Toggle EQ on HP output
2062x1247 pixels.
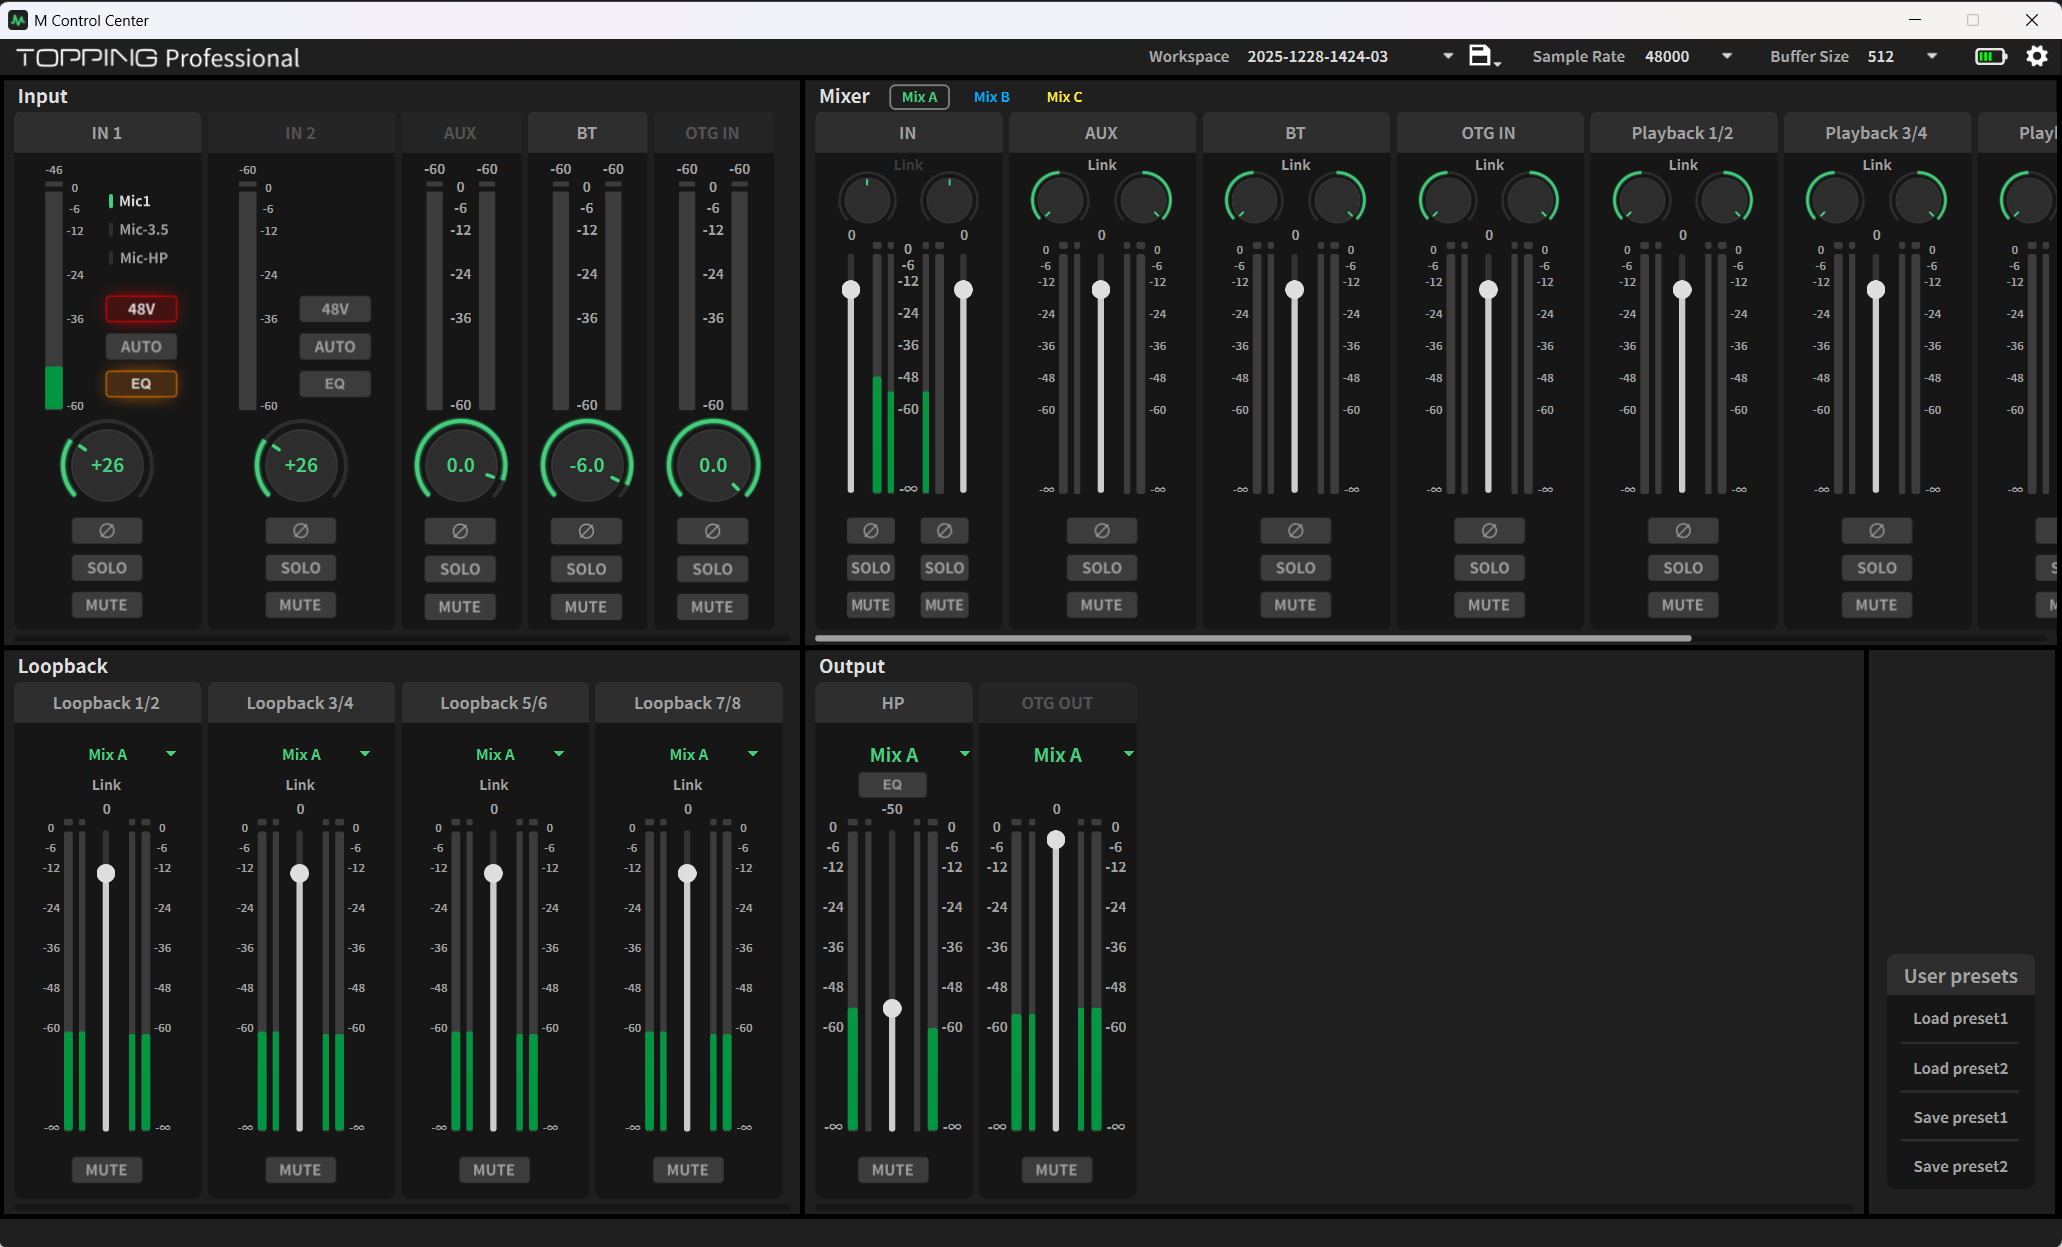click(x=892, y=784)
